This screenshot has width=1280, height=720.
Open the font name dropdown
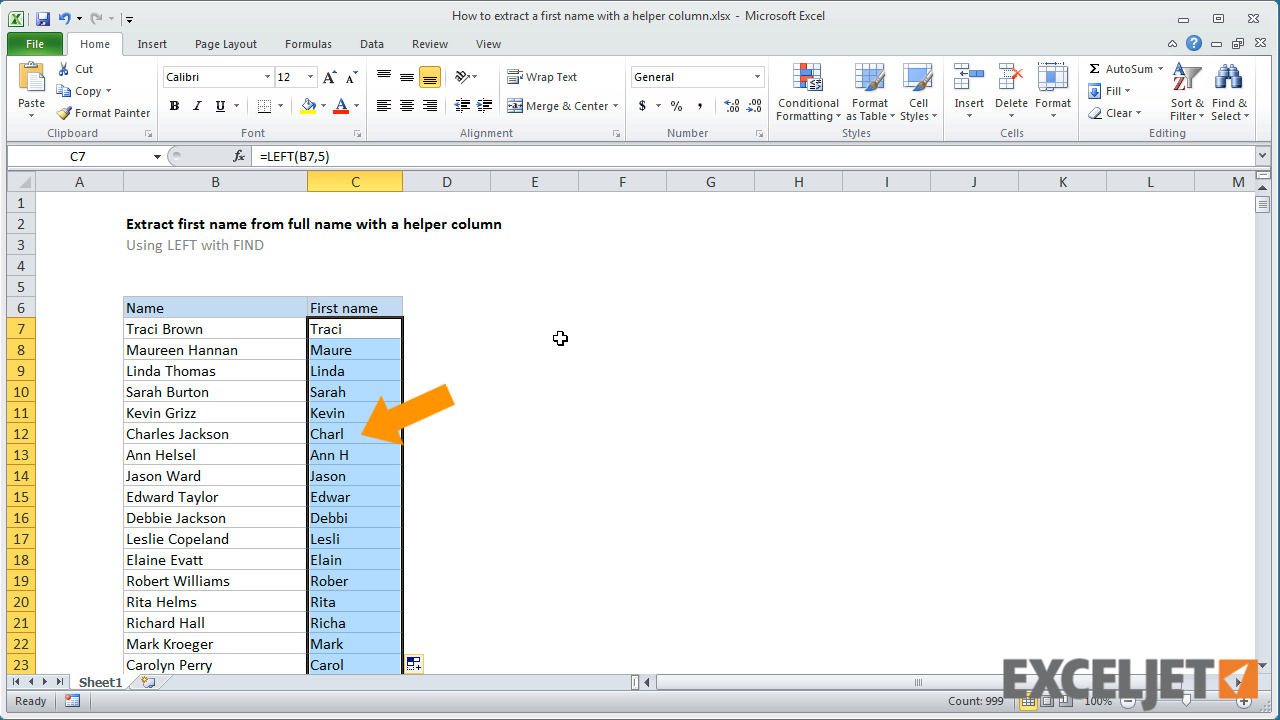click(x=268, y=76)
